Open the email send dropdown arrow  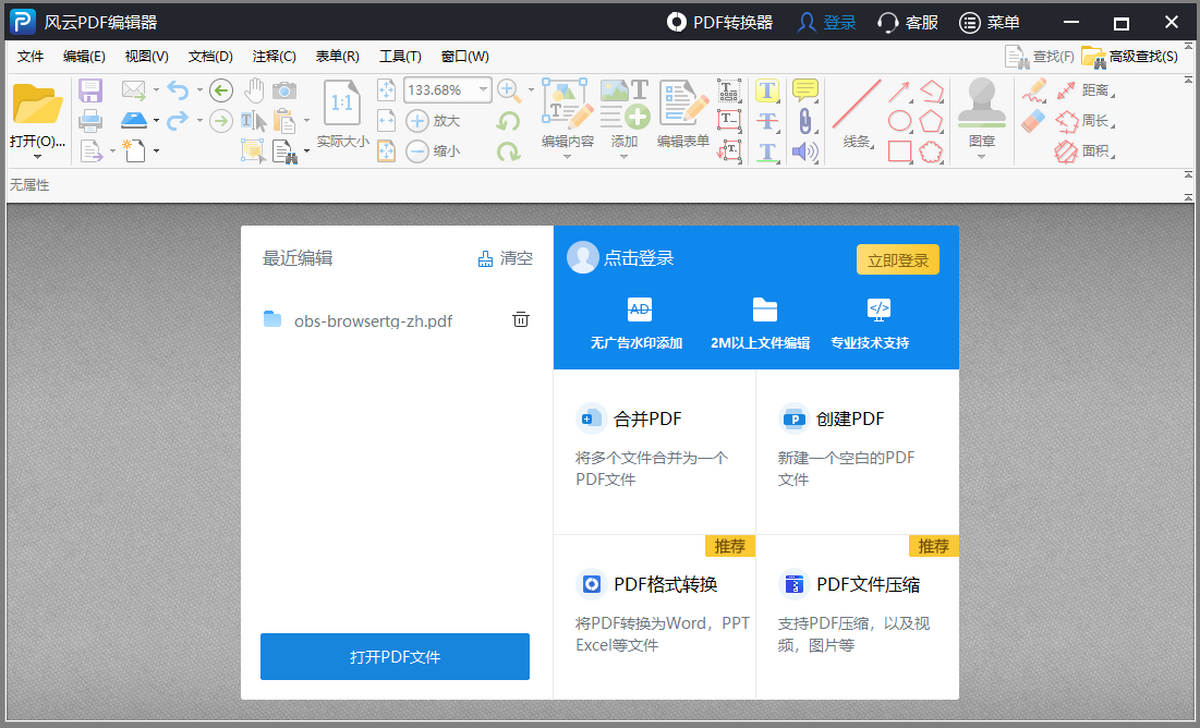(x=156, y=91)
